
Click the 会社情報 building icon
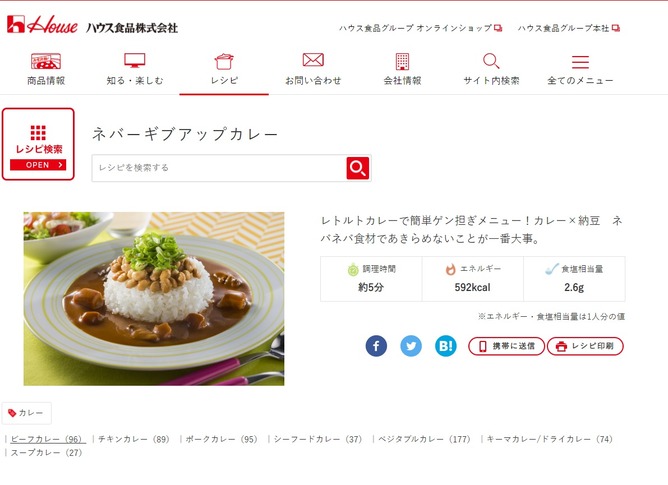[x=402, y=61]
